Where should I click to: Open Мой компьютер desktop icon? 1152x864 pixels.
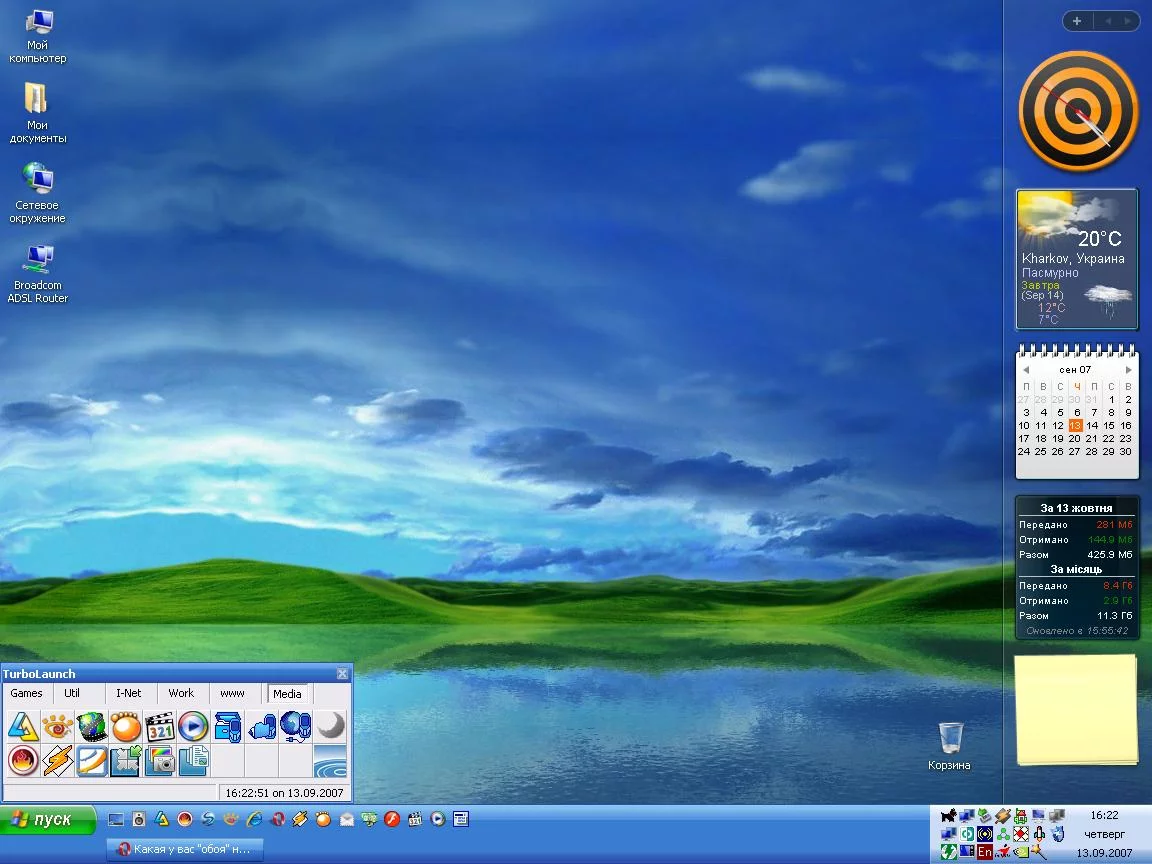coord(37,36)
